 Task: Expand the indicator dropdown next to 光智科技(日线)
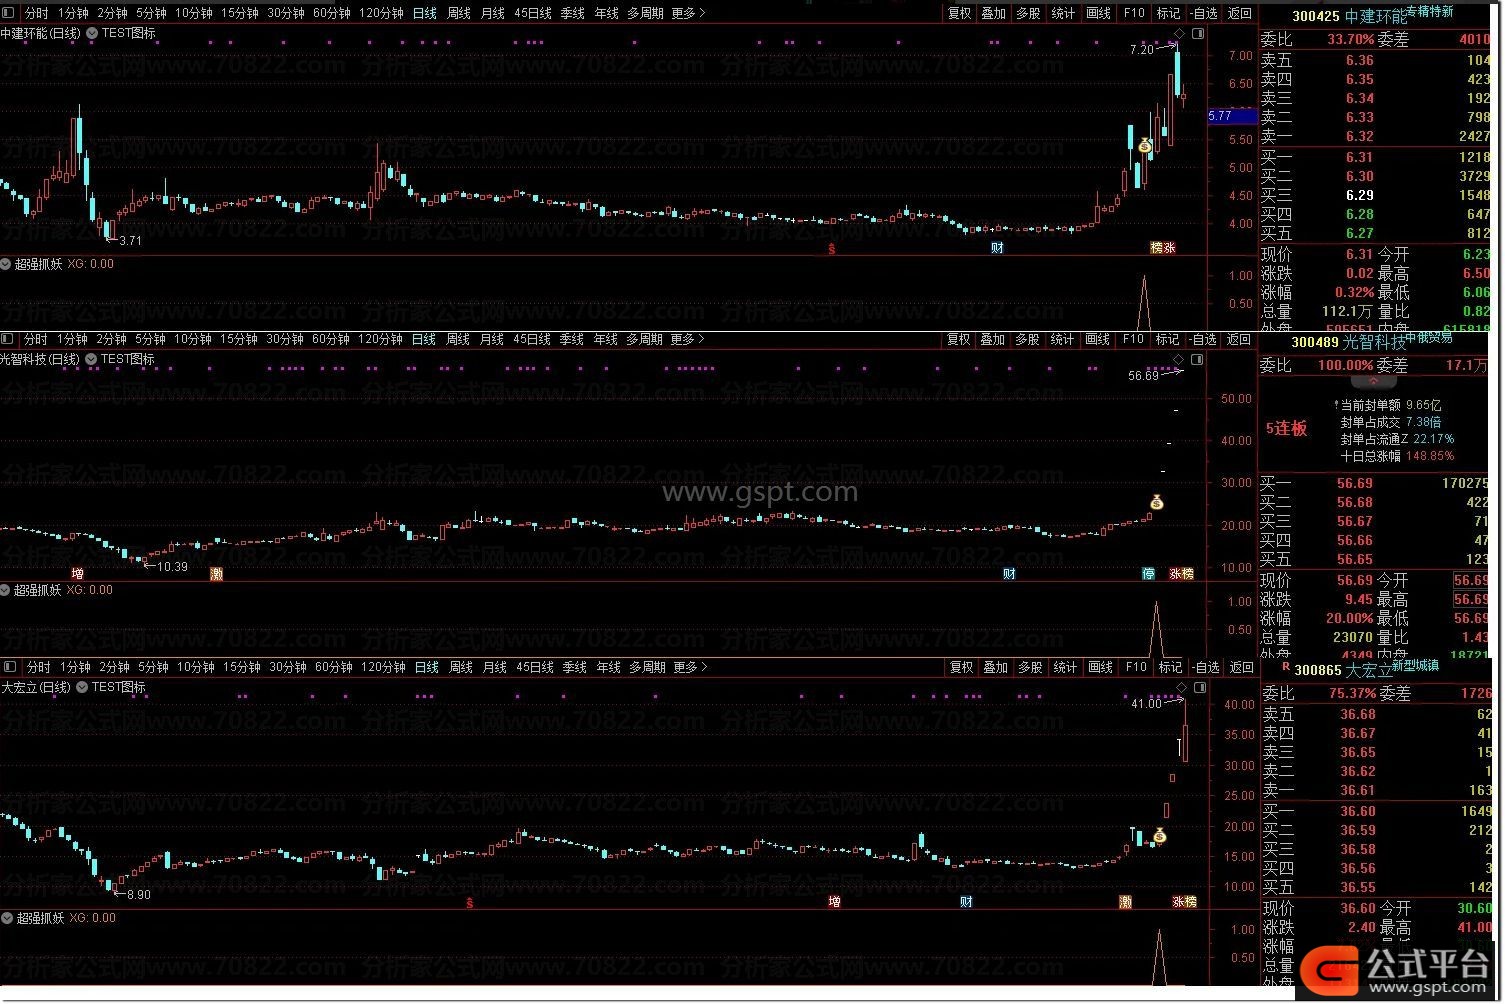pyautogui.click(x=92, y=359)
